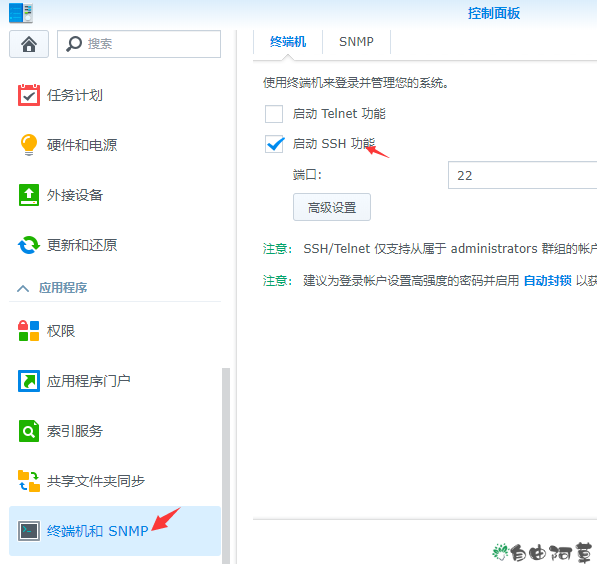Open 更新和还原 update and restore icon

[29, 245]
